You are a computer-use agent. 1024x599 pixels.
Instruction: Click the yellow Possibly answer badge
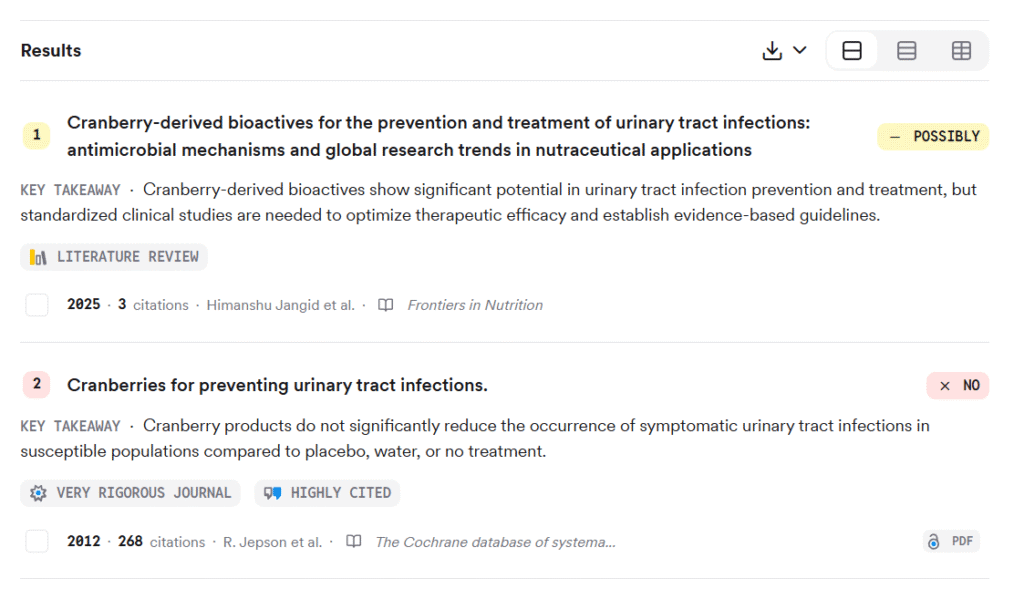[933, 137]
